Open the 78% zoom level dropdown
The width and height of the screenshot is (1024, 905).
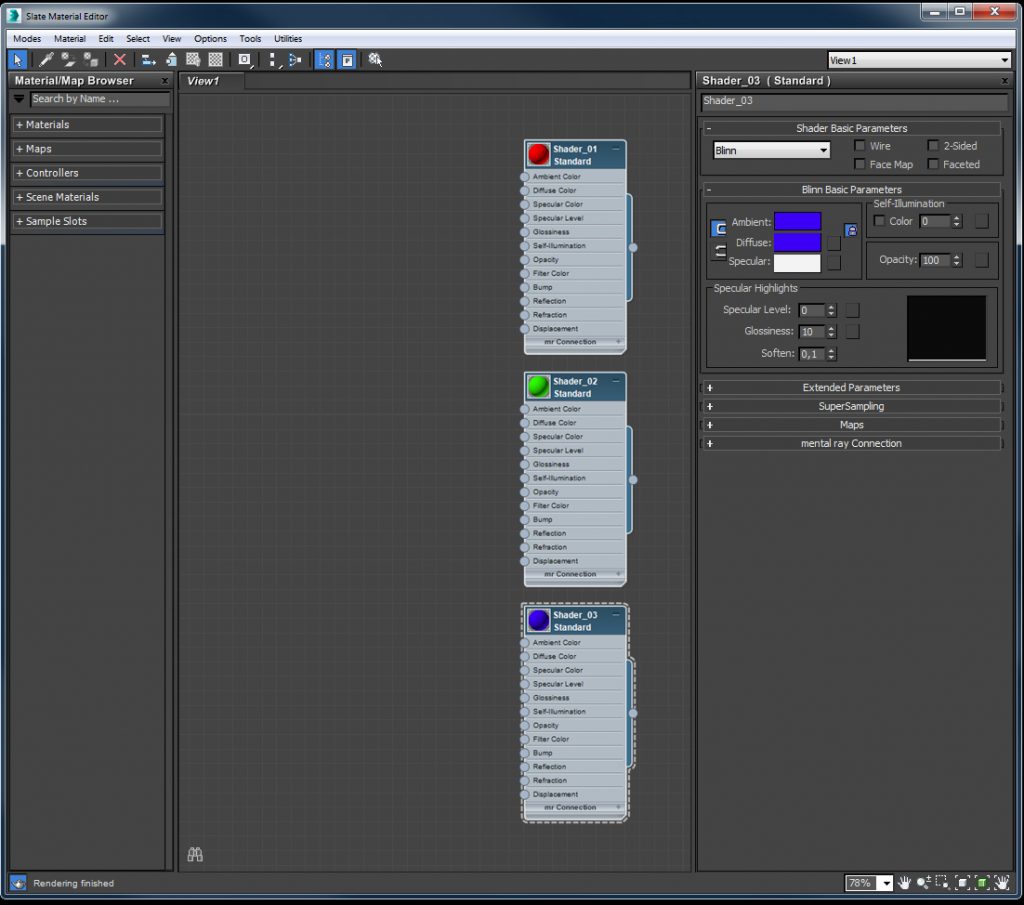886,883
